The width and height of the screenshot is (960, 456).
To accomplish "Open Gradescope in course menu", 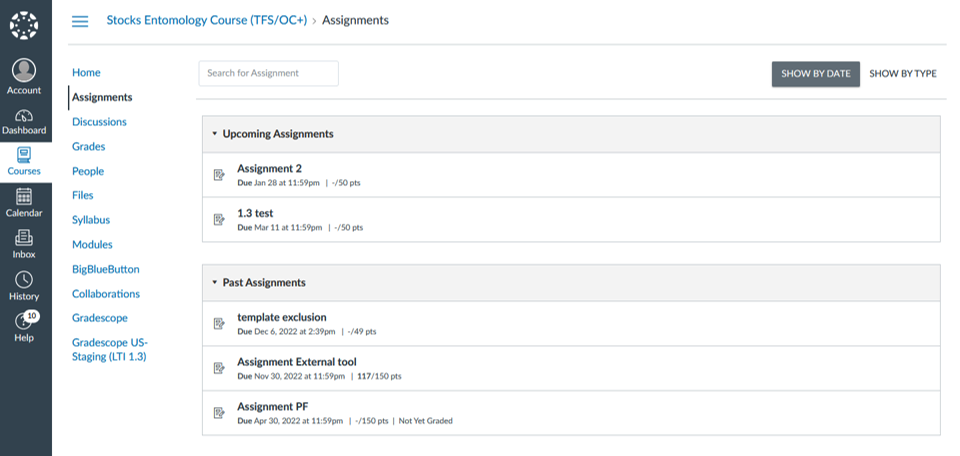I will [100, 318].
